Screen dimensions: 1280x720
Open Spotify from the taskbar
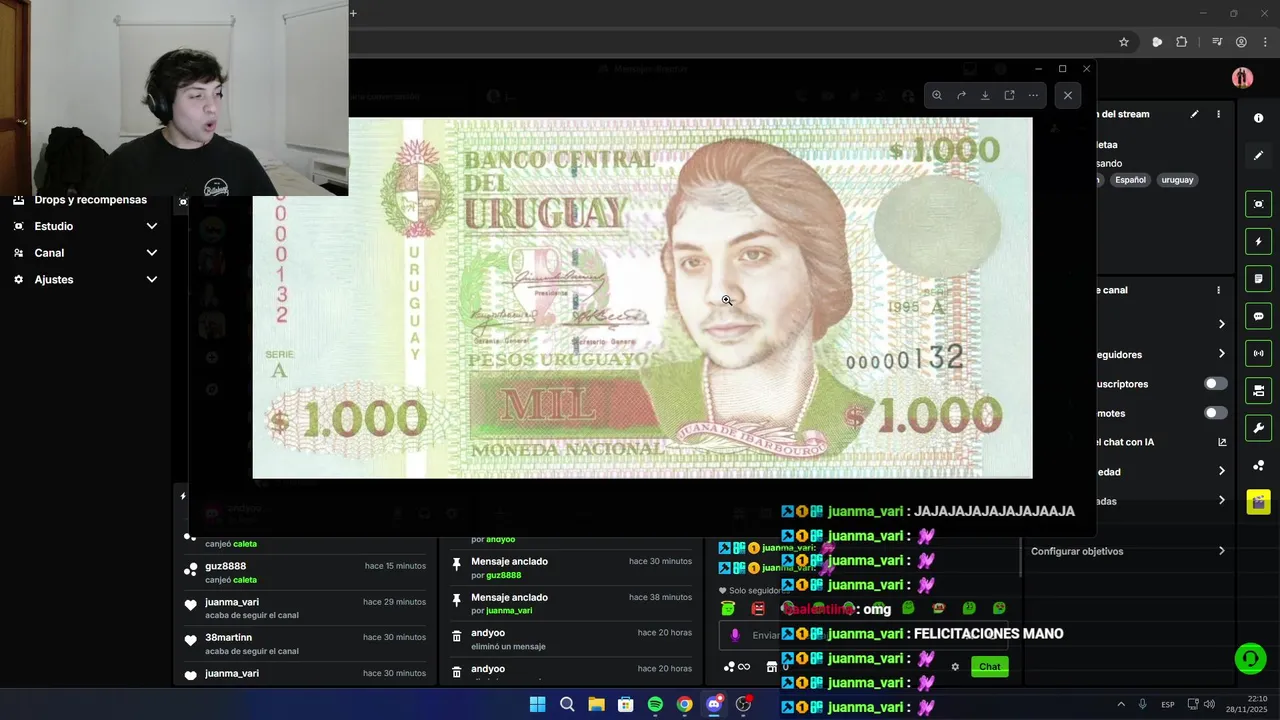[x=655, y=704]
